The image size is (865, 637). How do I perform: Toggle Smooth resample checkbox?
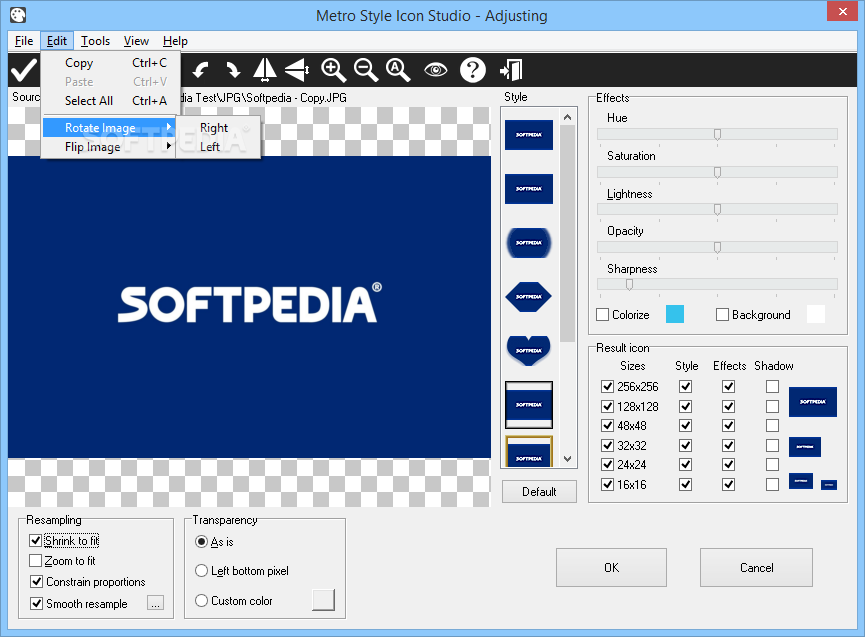coord(36,604)
